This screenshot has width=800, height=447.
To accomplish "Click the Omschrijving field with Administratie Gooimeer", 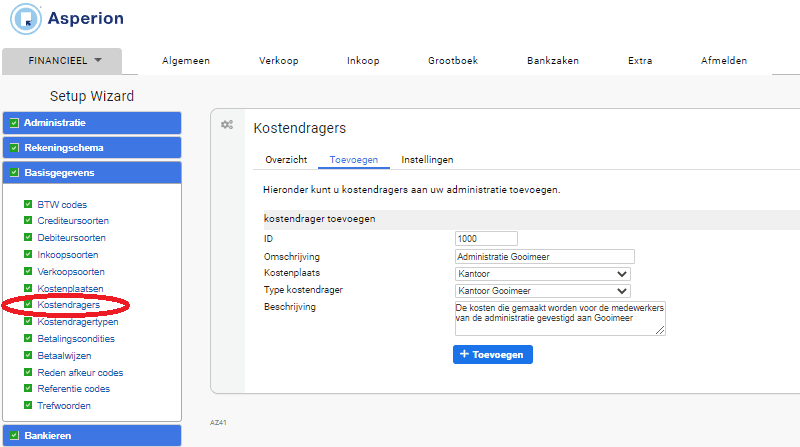I will (544, 257).
